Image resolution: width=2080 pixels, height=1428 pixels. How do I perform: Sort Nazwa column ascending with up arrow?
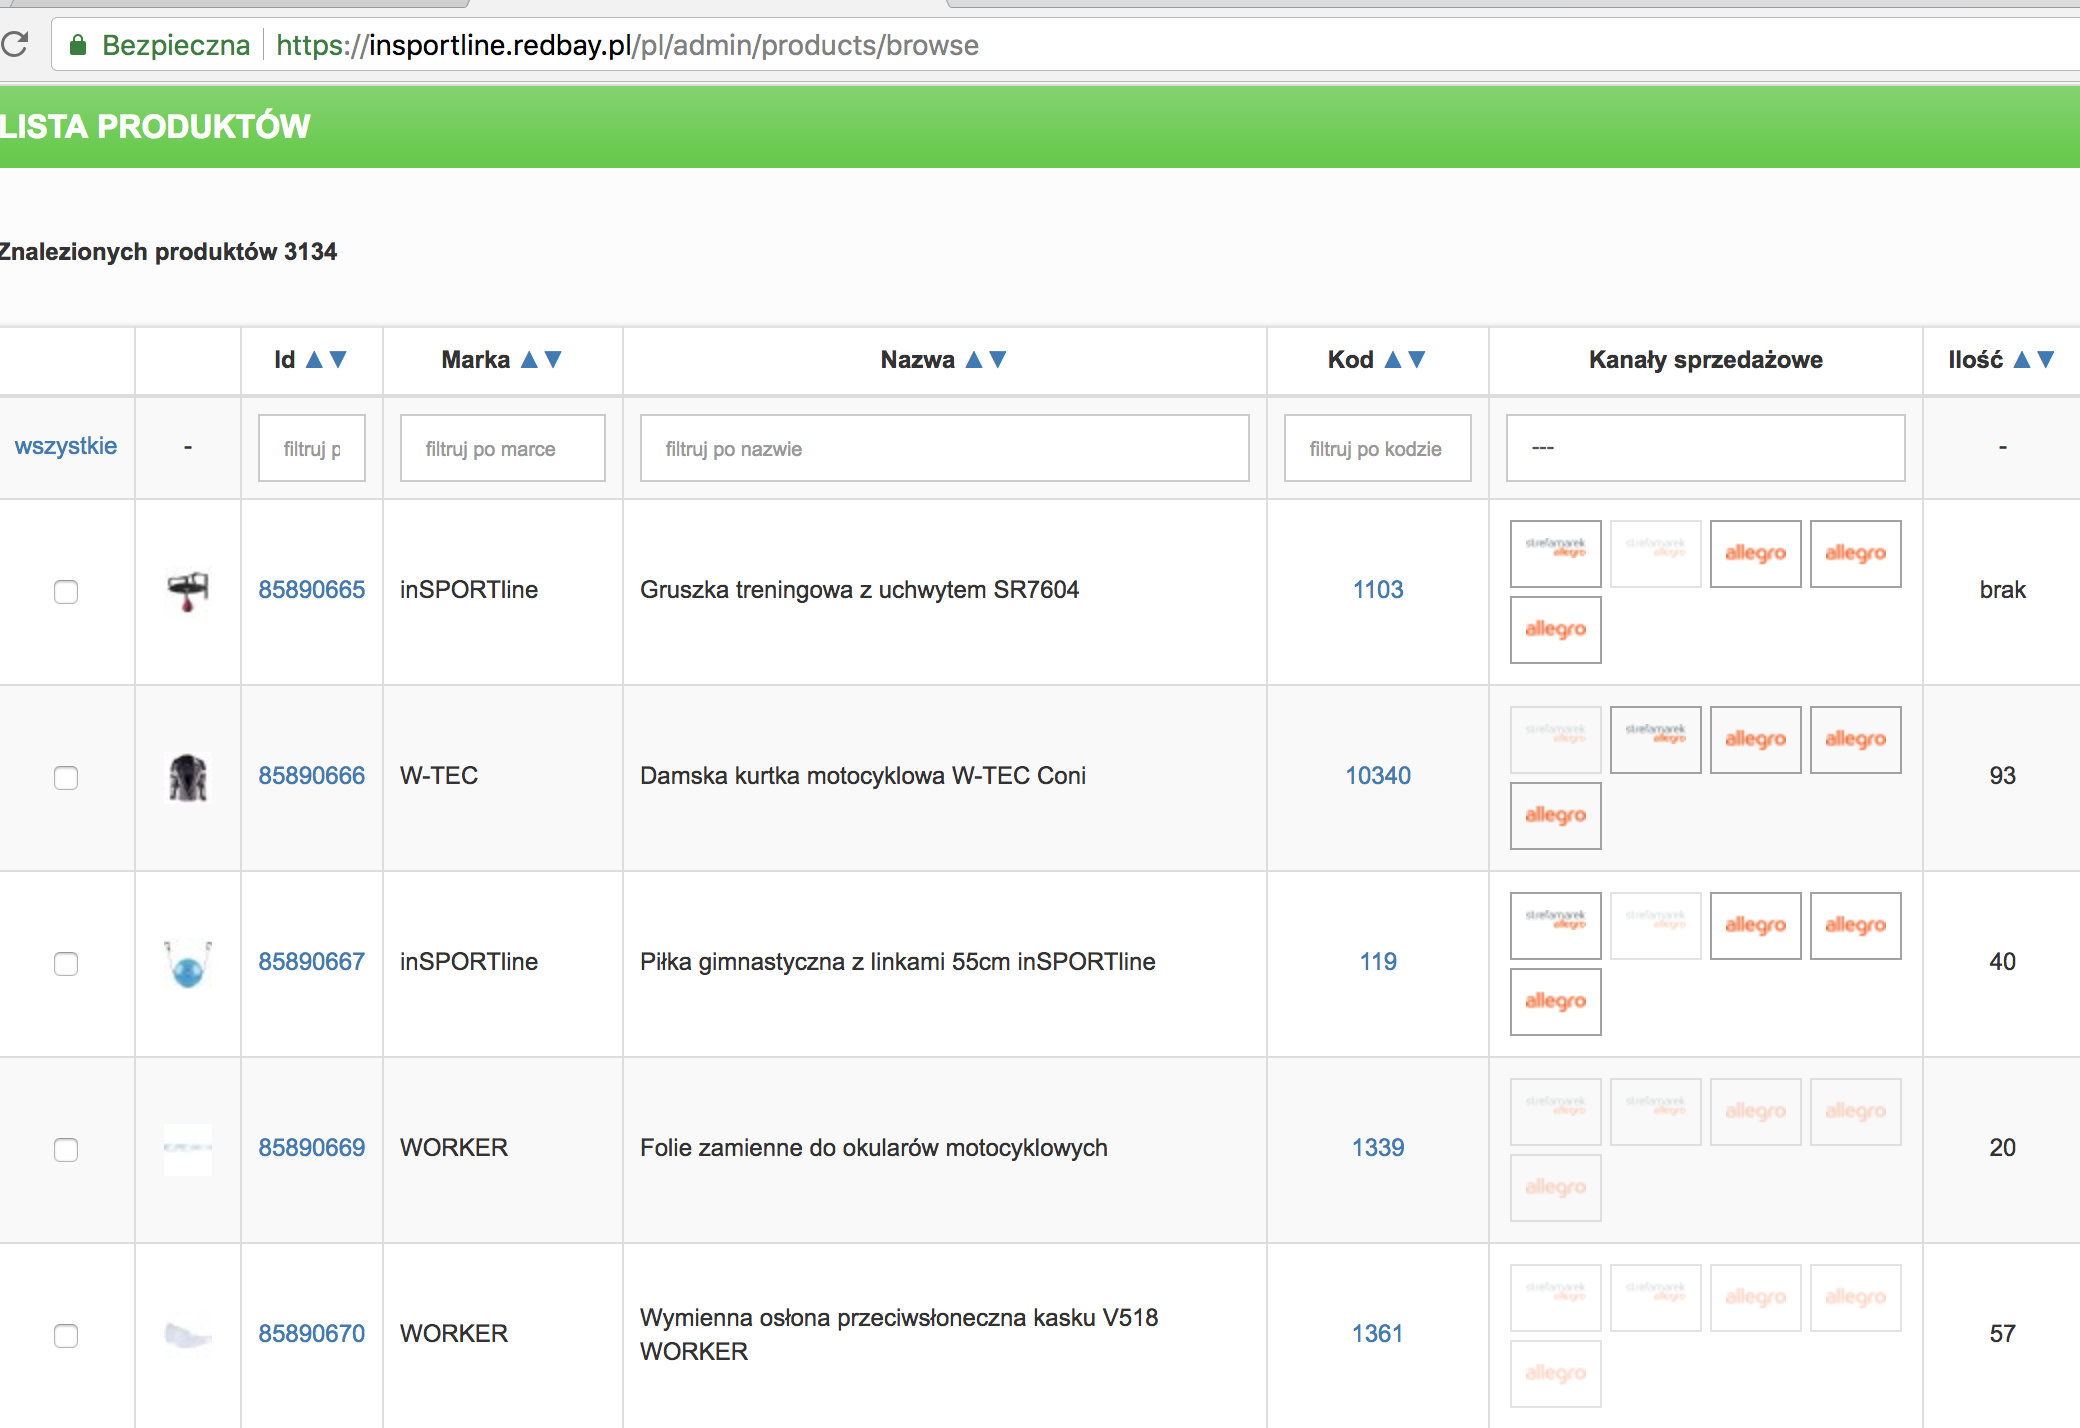click(x=974, y=360)
